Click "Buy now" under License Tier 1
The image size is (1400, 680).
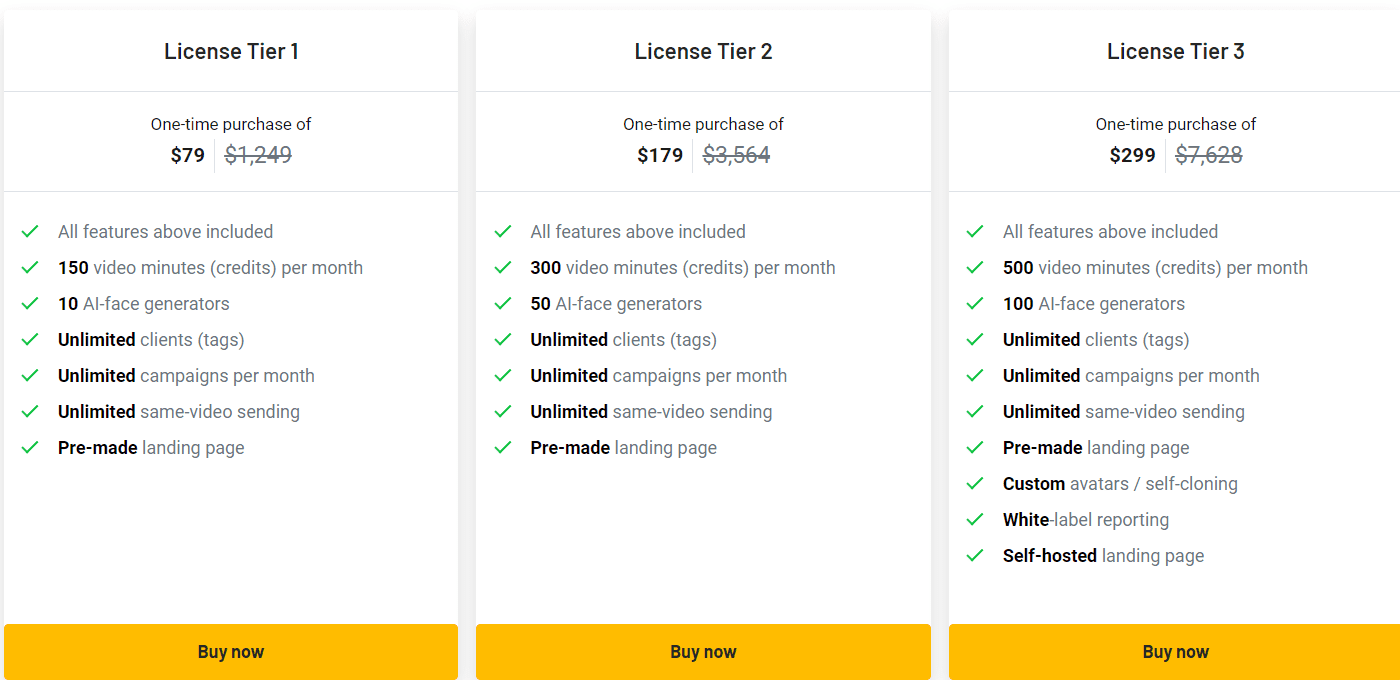pos(231,651)
